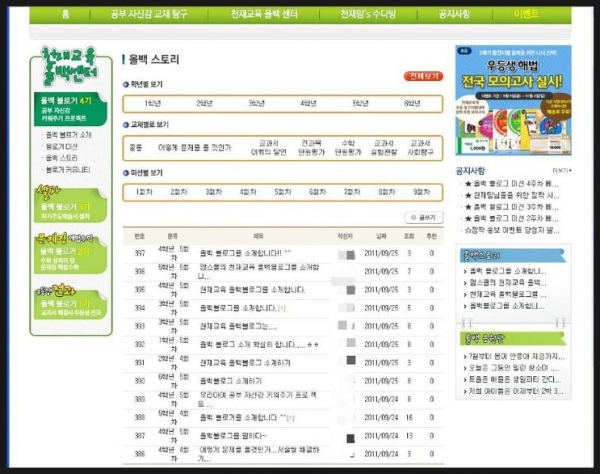Click the red 전체보기 button
The image size is (600, 474).
click(422, 76)
